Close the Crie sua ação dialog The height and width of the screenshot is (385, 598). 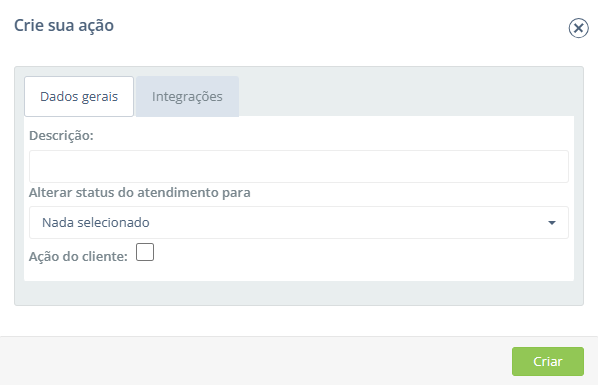point(578,28)
